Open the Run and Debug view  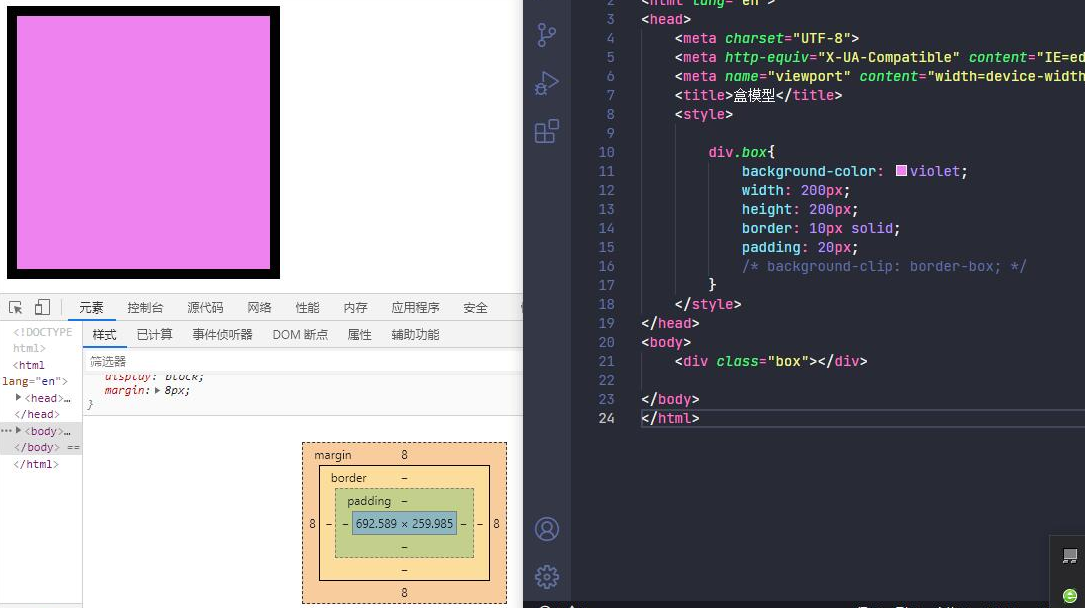click(547, 83)
